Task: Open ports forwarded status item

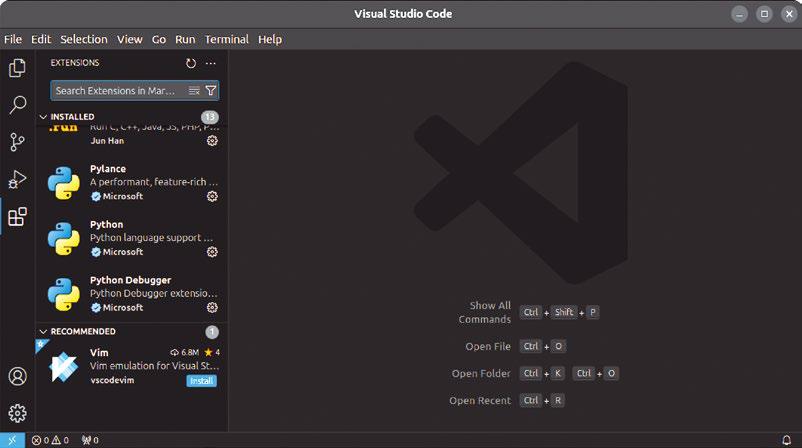Action: click(91, 440)
